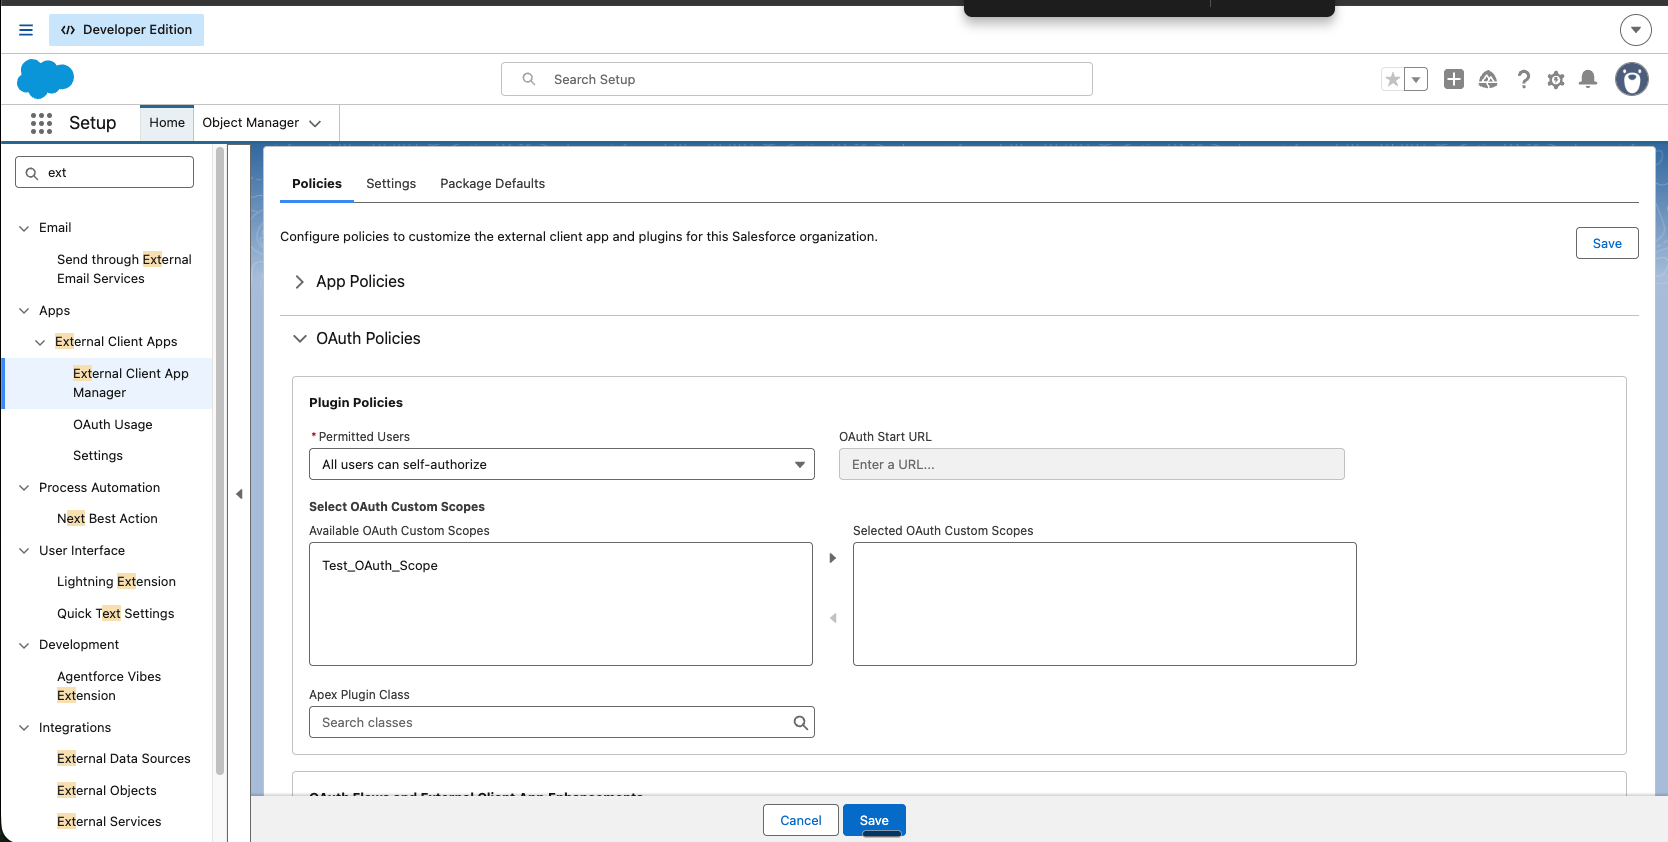The image size is (1668, 842).
Task: Open the global actions plus icon
Action: pyautogui.click(x=1454, y=80)
